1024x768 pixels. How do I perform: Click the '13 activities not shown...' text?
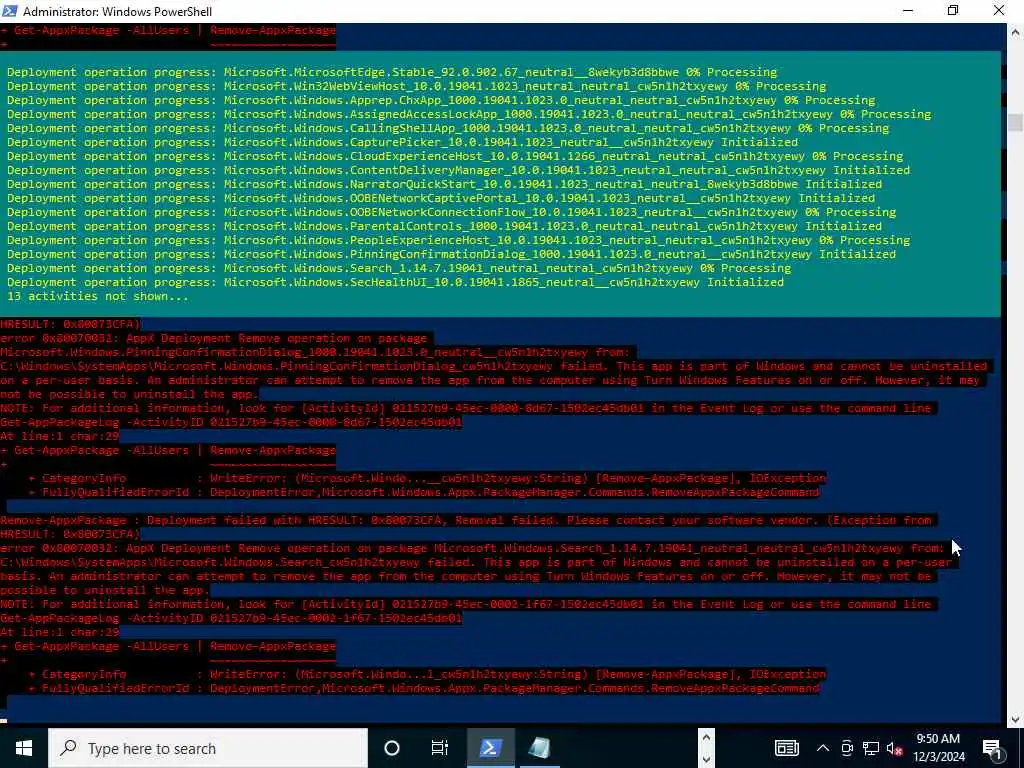tap(98, 296)
